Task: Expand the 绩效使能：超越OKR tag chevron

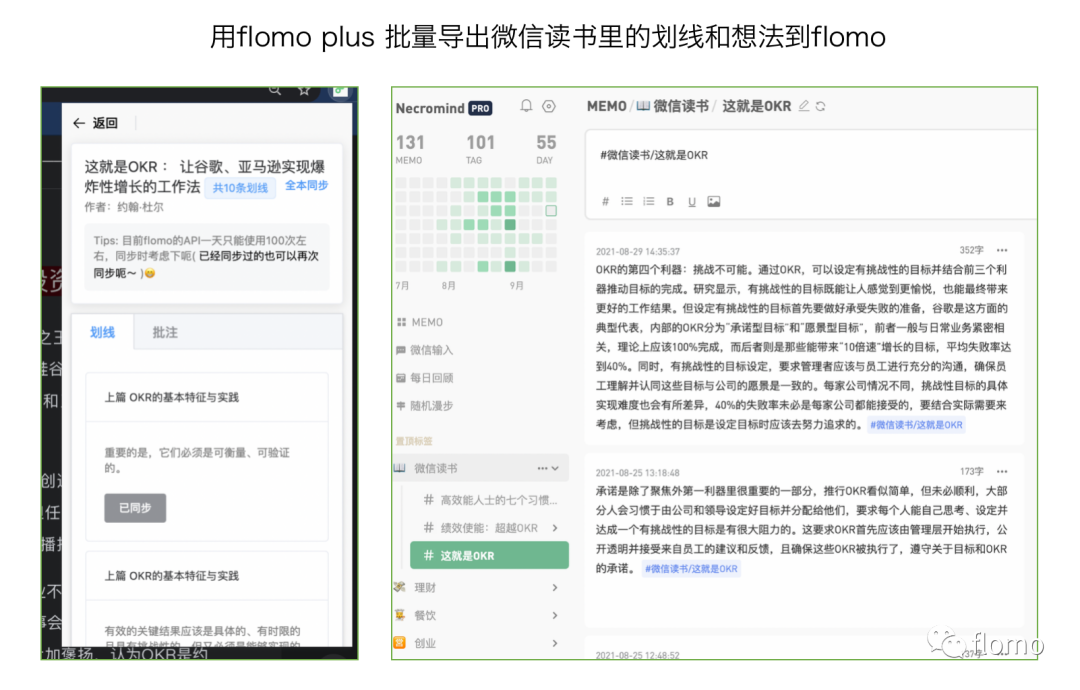Action: click(555, 528)
